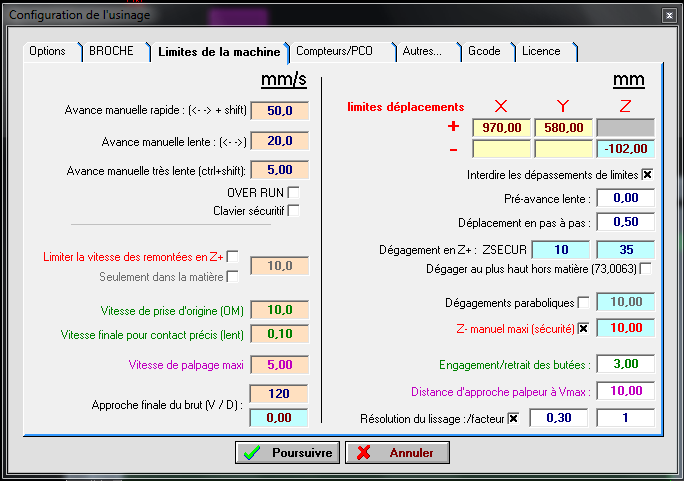
Task: Open the BROCHE tab
Action: 111,51
